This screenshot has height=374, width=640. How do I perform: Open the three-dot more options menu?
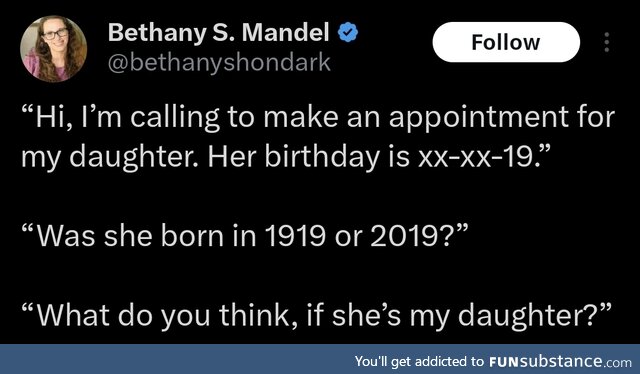click(607, 42)
